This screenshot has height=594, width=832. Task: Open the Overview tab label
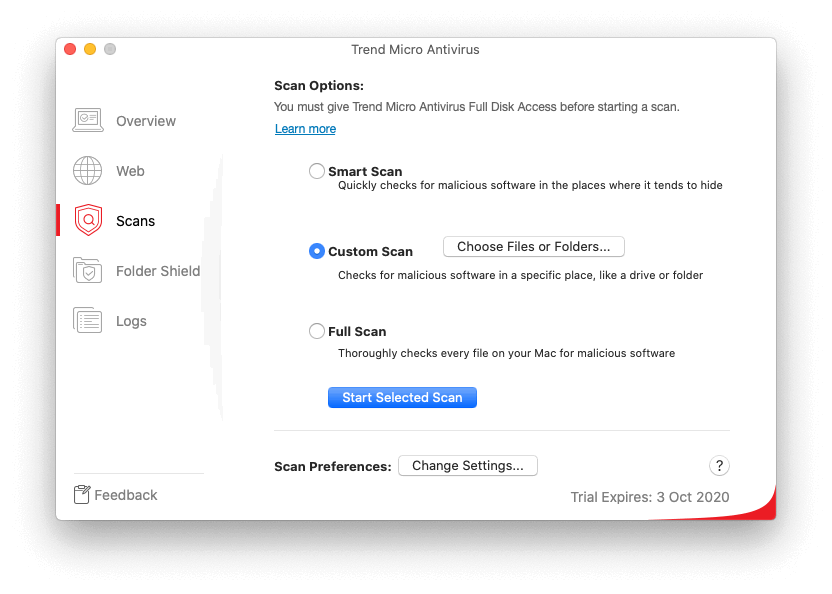click(x=146, y=121)
